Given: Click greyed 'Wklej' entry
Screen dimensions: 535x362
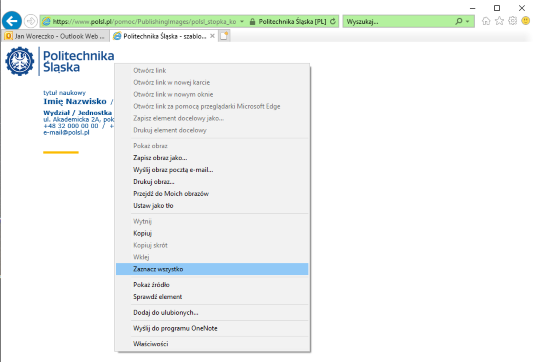Looking at the screenshot, I should pos(212,257).
